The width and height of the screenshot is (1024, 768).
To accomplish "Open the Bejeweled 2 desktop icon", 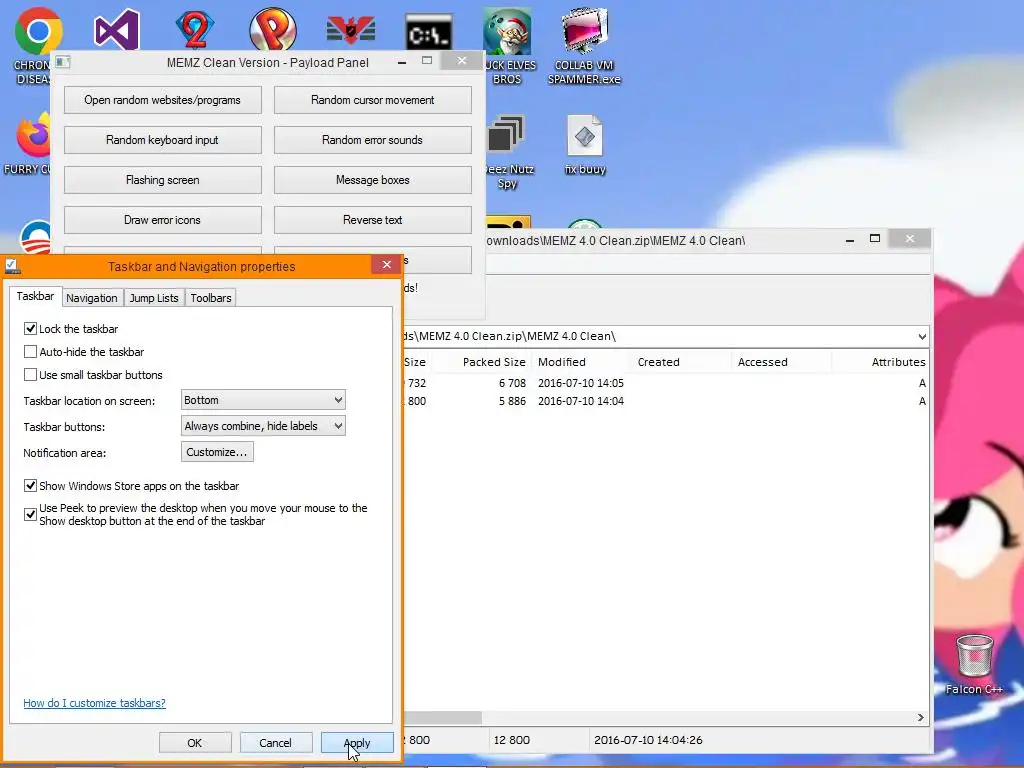I will (195, 29).
